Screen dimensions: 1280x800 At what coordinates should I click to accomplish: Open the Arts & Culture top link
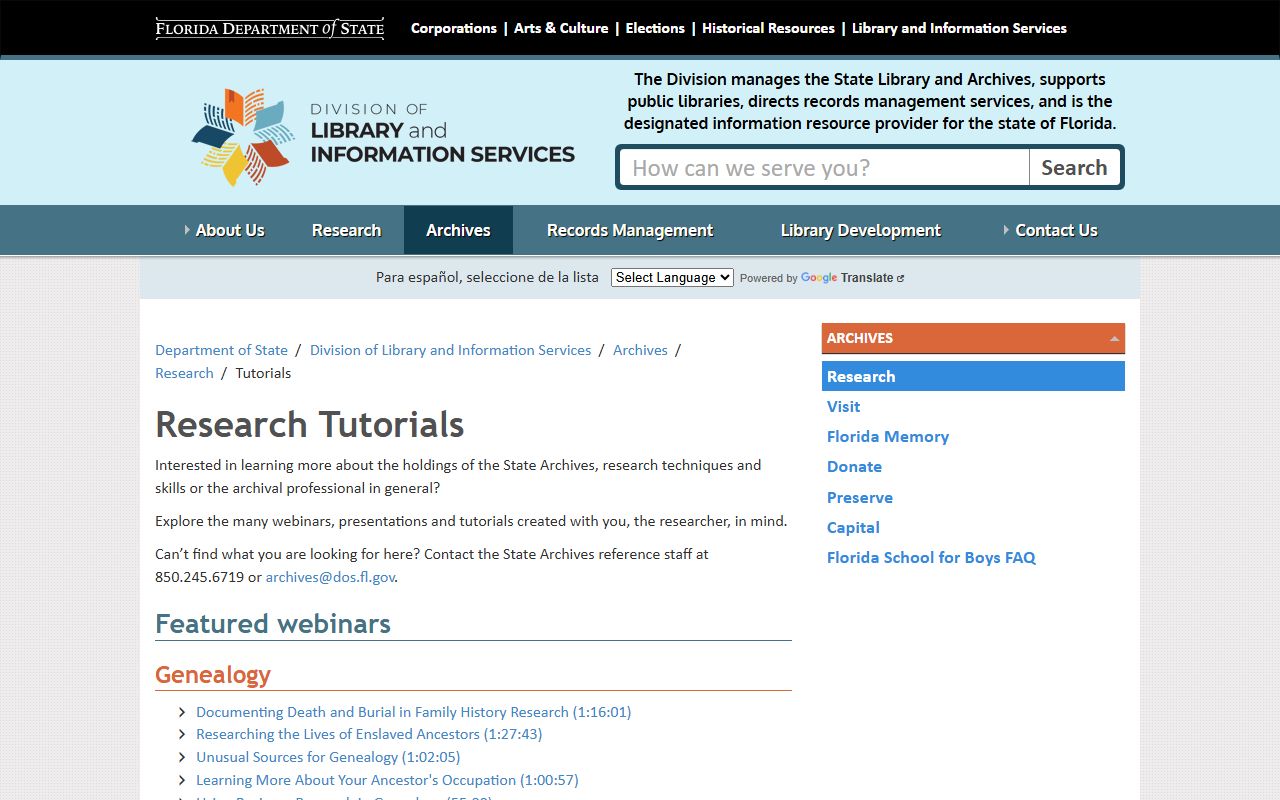(561, 28)
